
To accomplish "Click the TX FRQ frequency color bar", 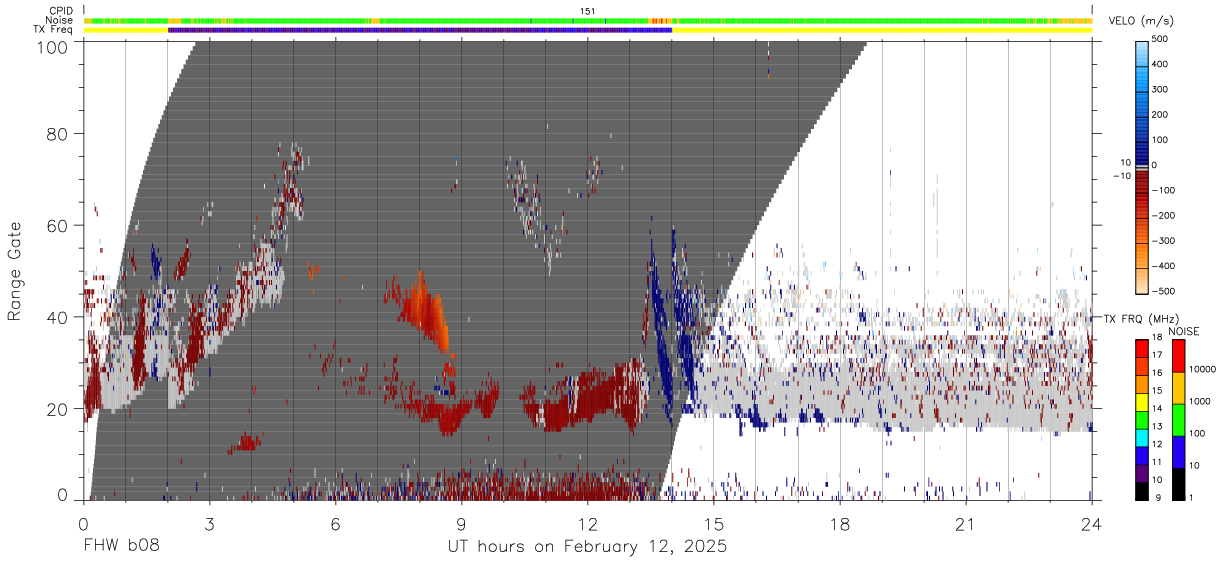I will (1141, 420).
